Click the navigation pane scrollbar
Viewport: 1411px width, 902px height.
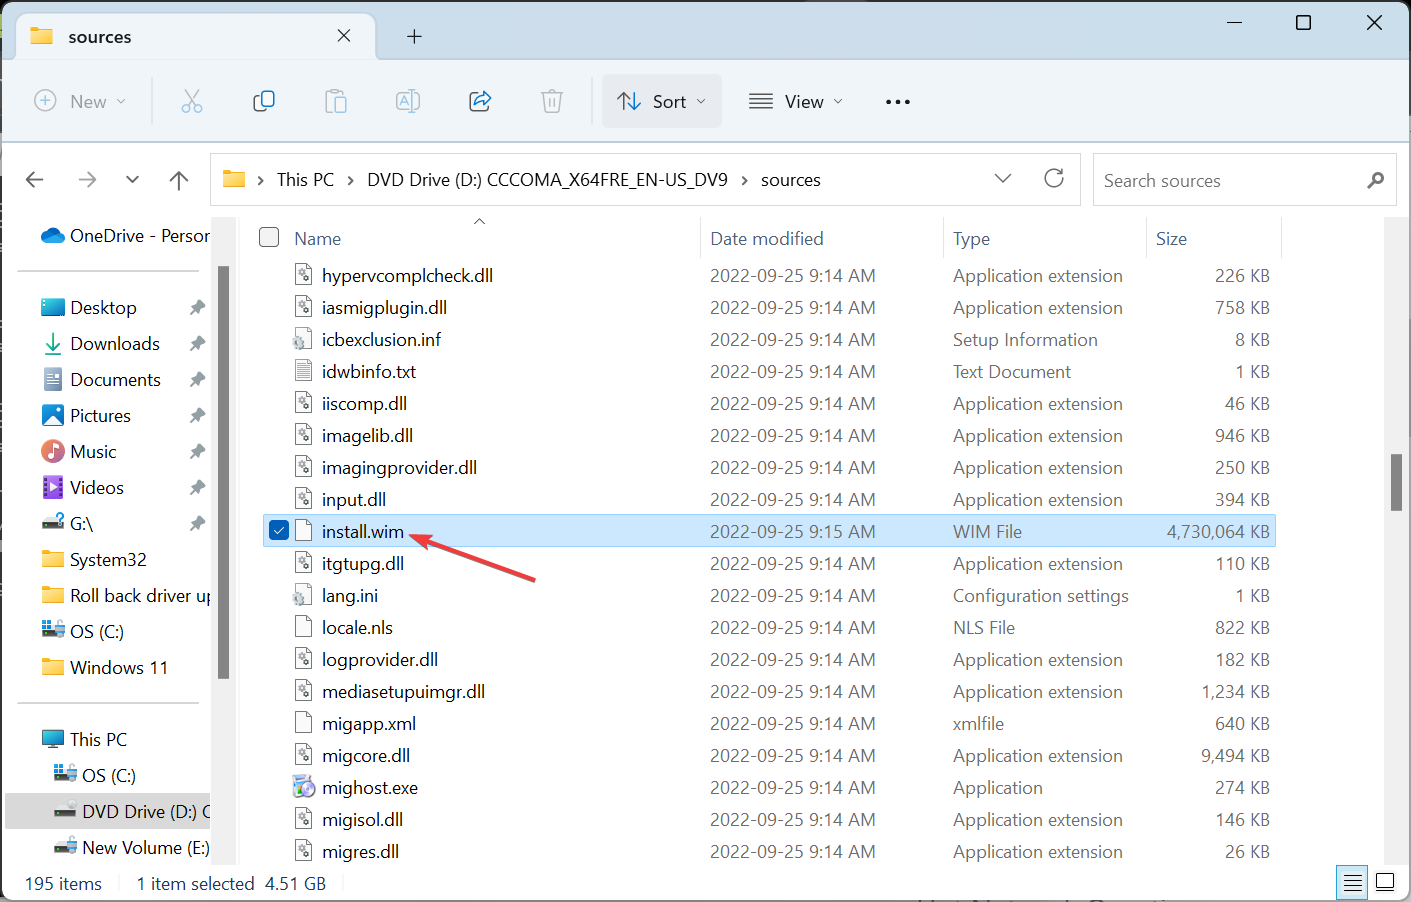tap(223, 472)
